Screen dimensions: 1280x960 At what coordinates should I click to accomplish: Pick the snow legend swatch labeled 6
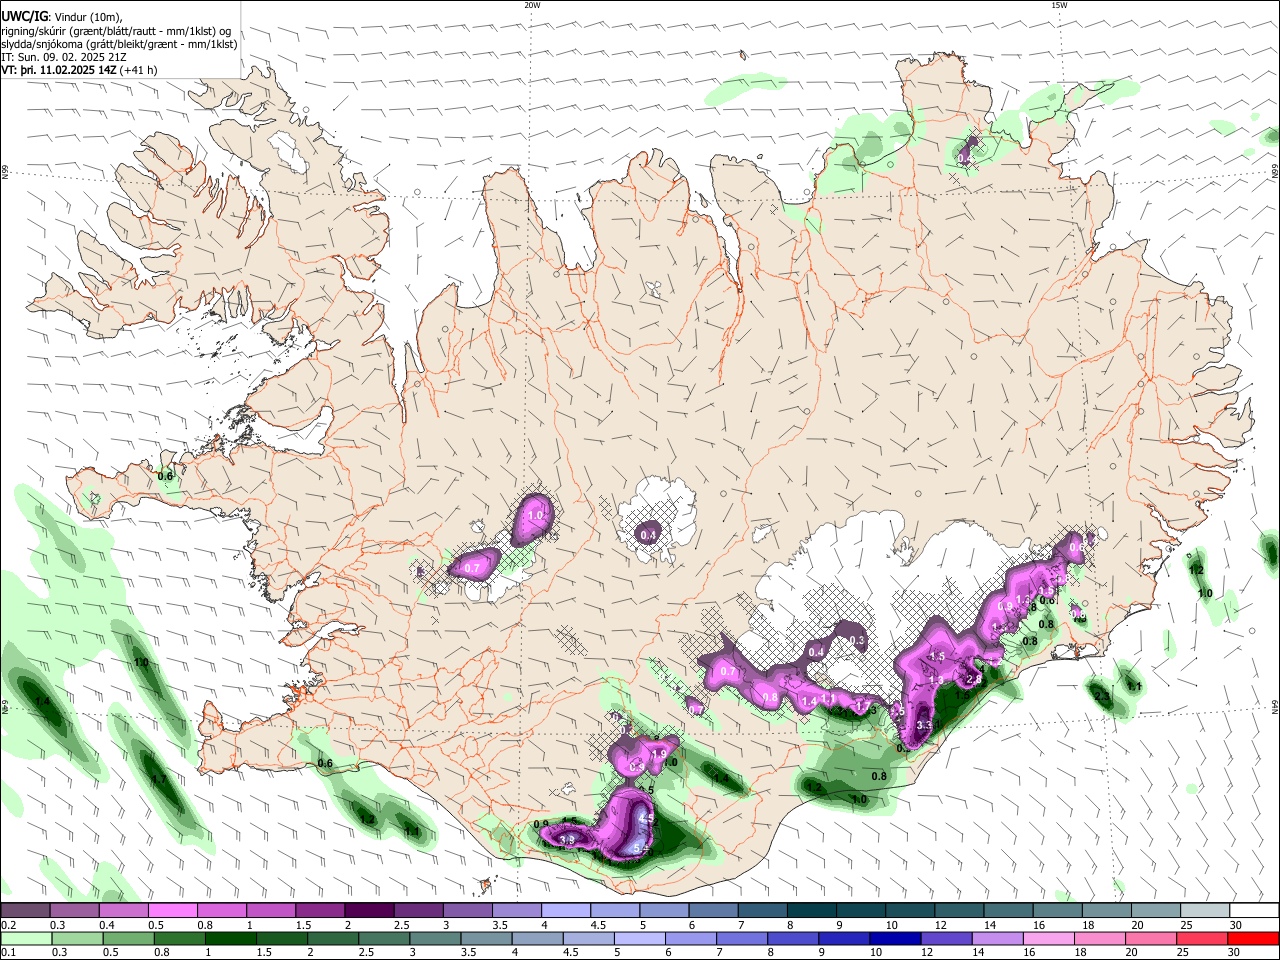pos(714,910)
